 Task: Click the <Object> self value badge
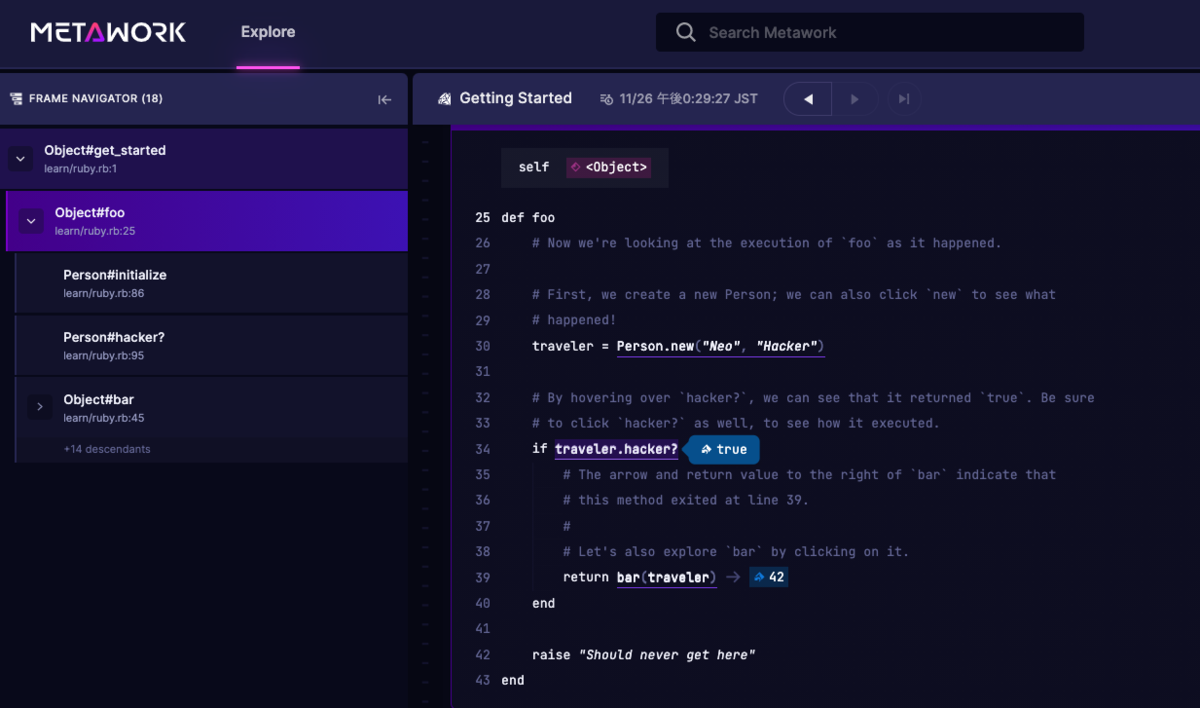click(608, 167)
